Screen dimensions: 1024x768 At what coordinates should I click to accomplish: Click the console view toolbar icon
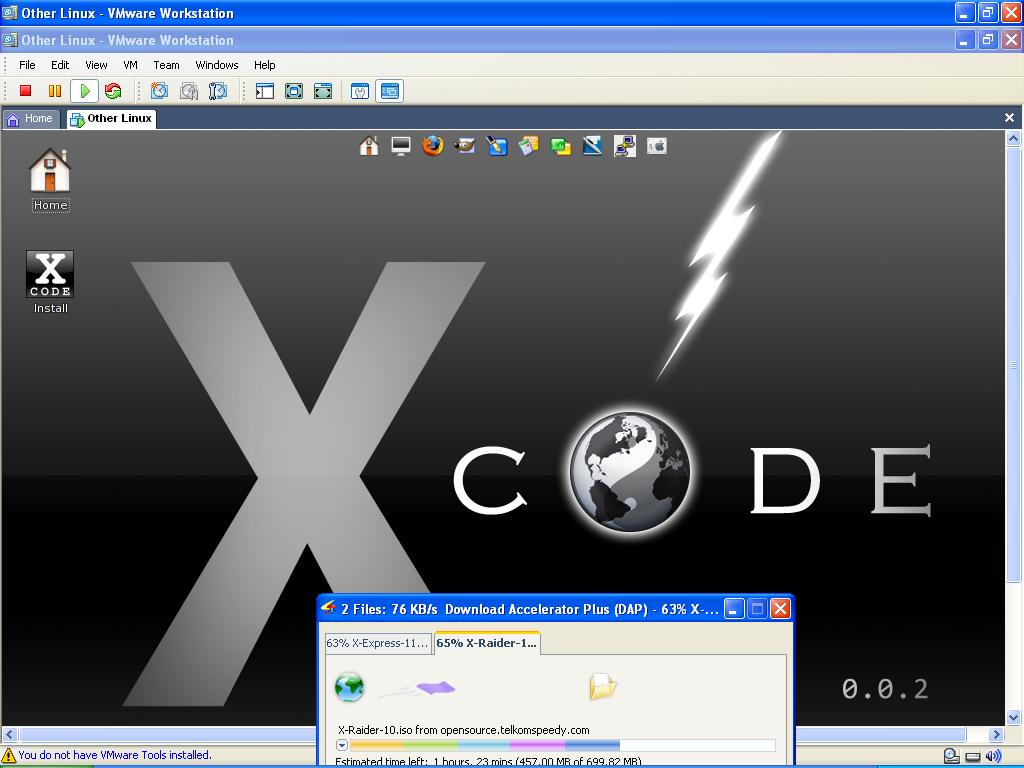tap(389, 91)
